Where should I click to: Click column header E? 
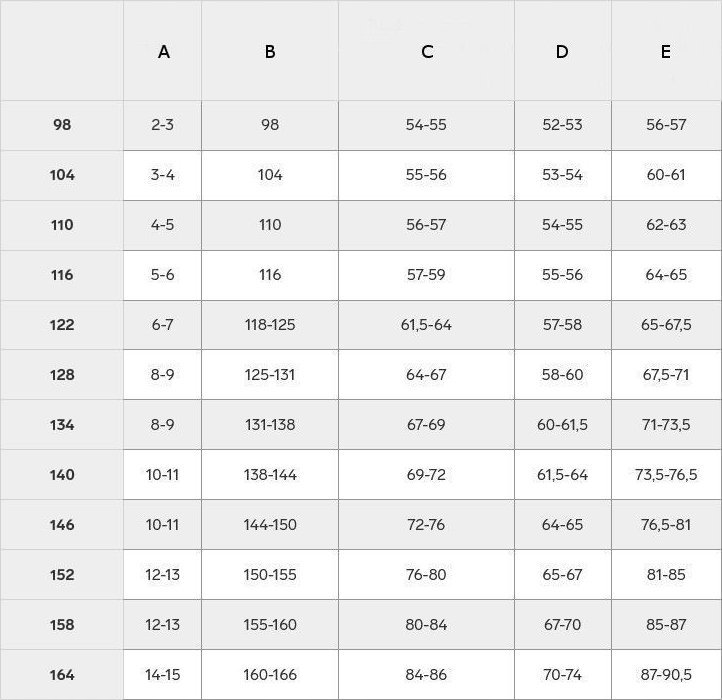pyautogui.click(x=666, y=51)
